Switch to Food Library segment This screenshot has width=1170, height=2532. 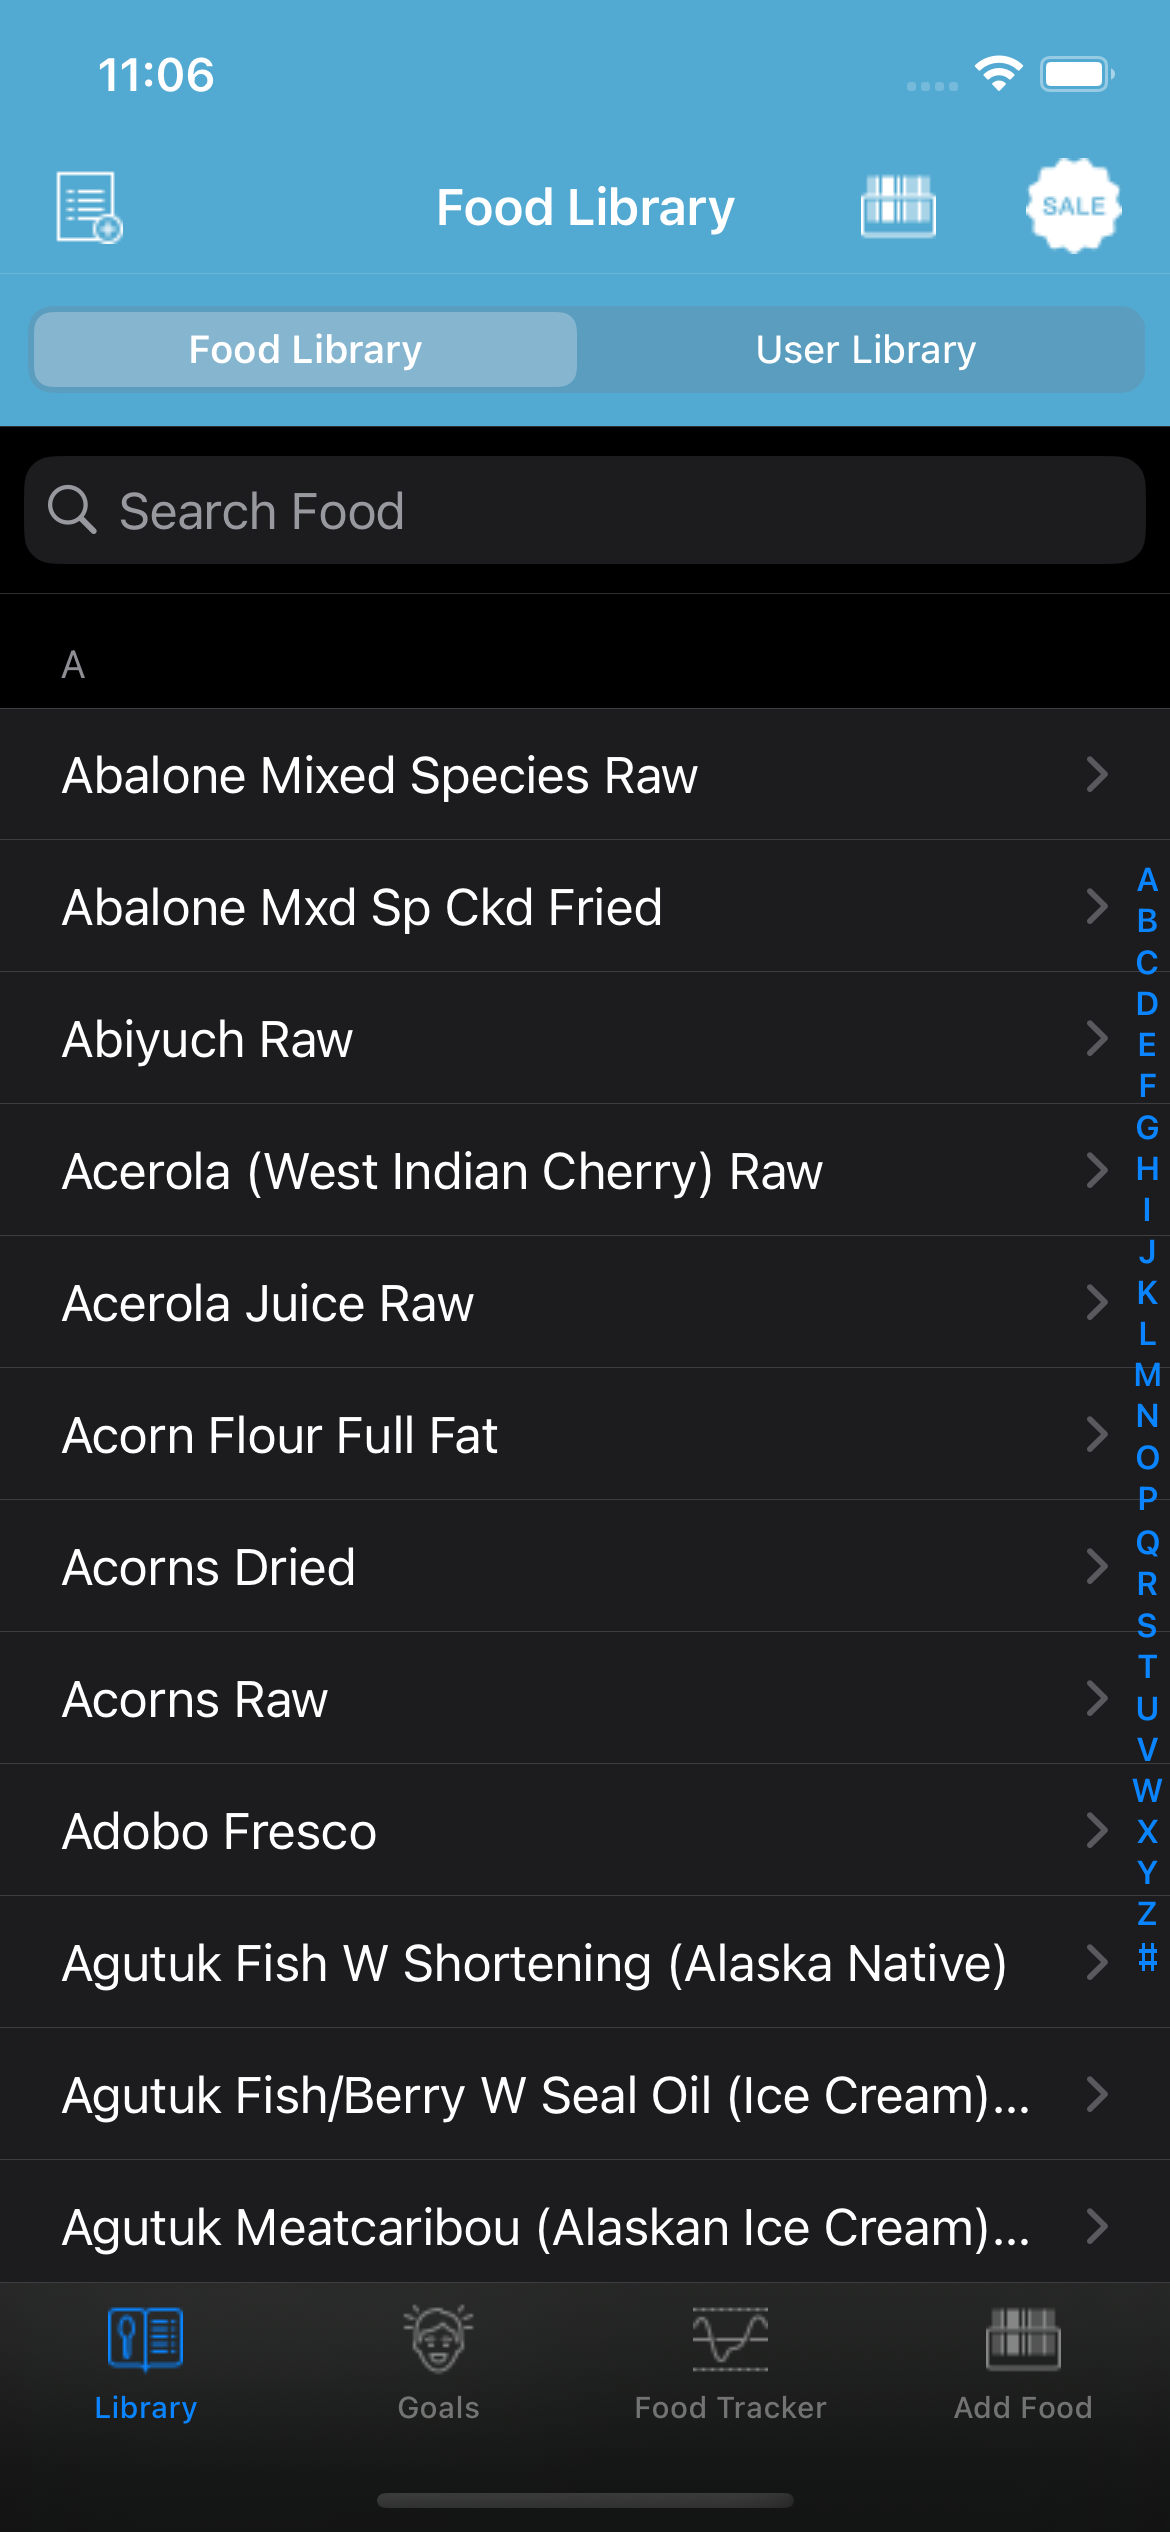(x=305, y=350)
